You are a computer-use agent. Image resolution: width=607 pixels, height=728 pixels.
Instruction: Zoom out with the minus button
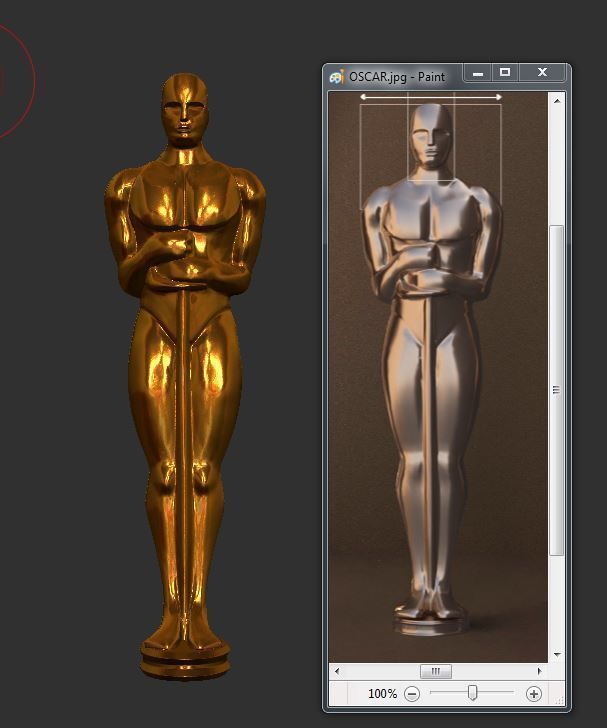[x=412, y=694]
